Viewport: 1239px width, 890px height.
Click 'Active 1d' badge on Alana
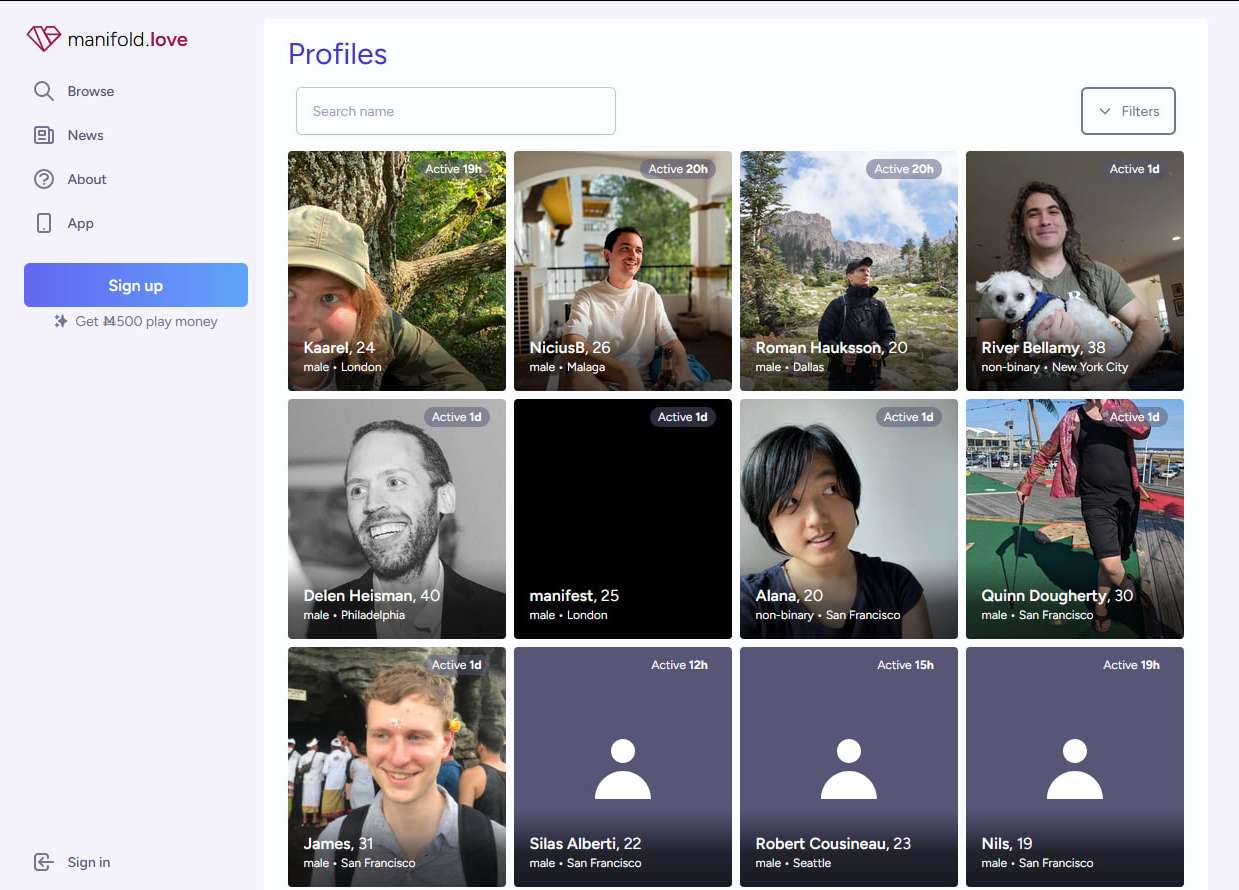(x=909, y=417)
